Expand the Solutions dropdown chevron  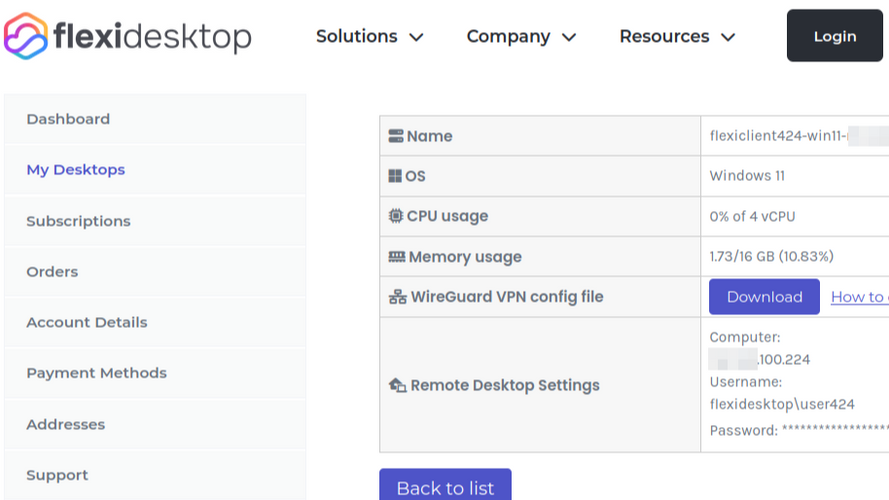click(417, 37)
